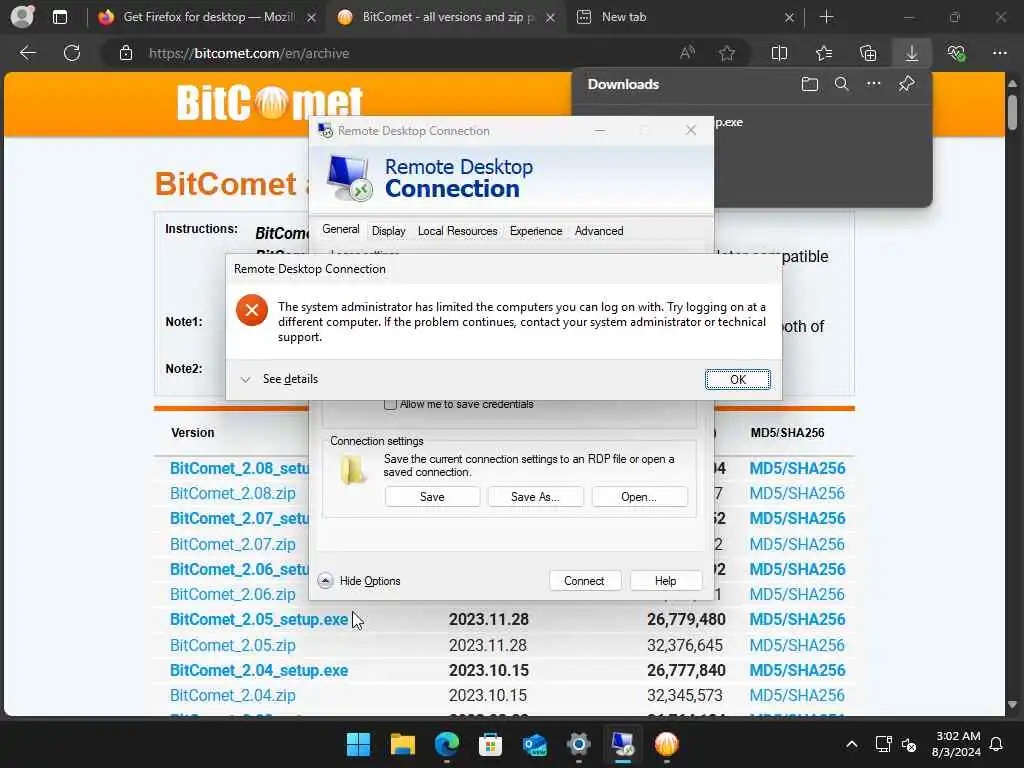This screenshot has height=768, width=1024.
Task: Open the Windows Start menu
Action: pos(358,744)
